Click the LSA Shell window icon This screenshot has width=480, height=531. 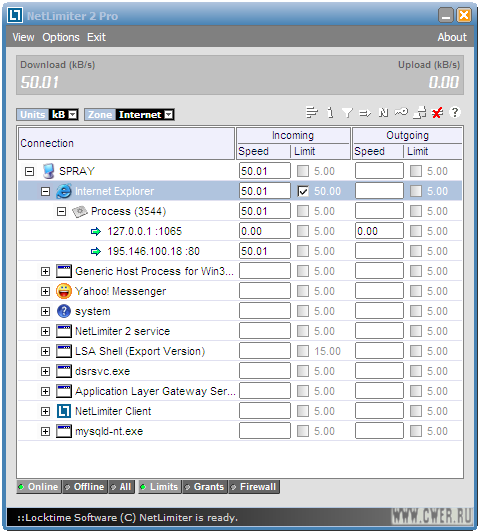tap(64, 351)
